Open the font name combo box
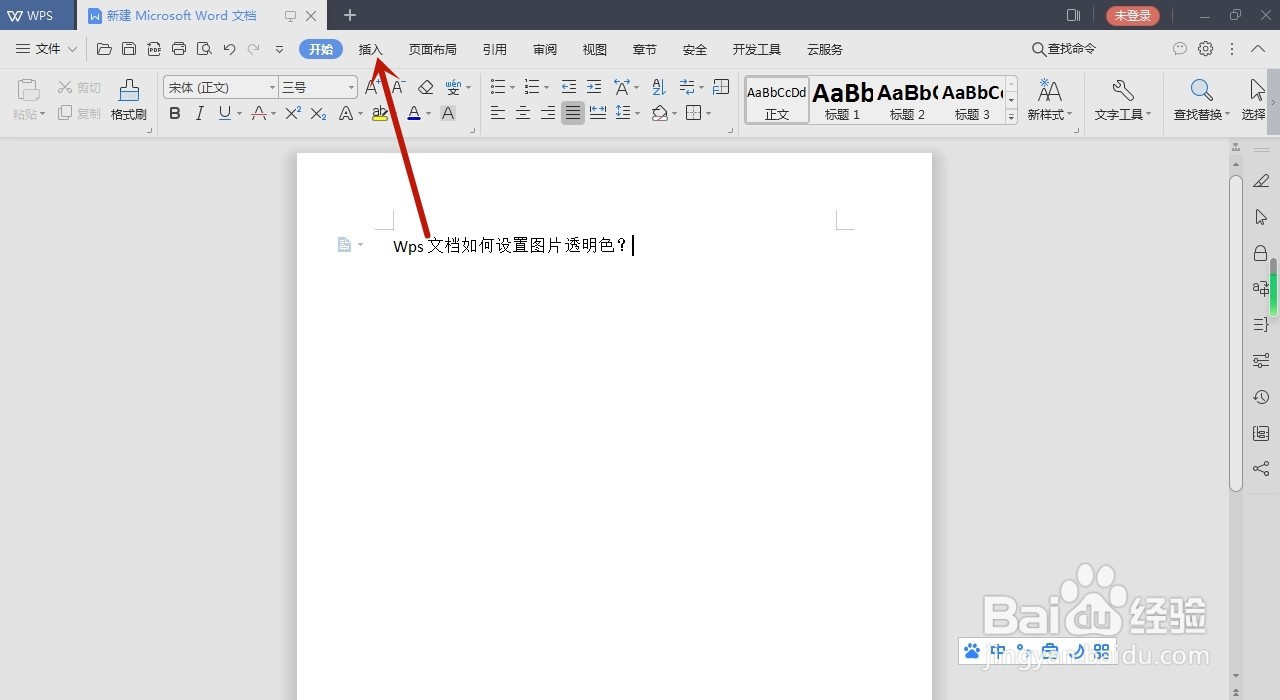This screenshot has width=1280, height=700. [x=221, y=88]
